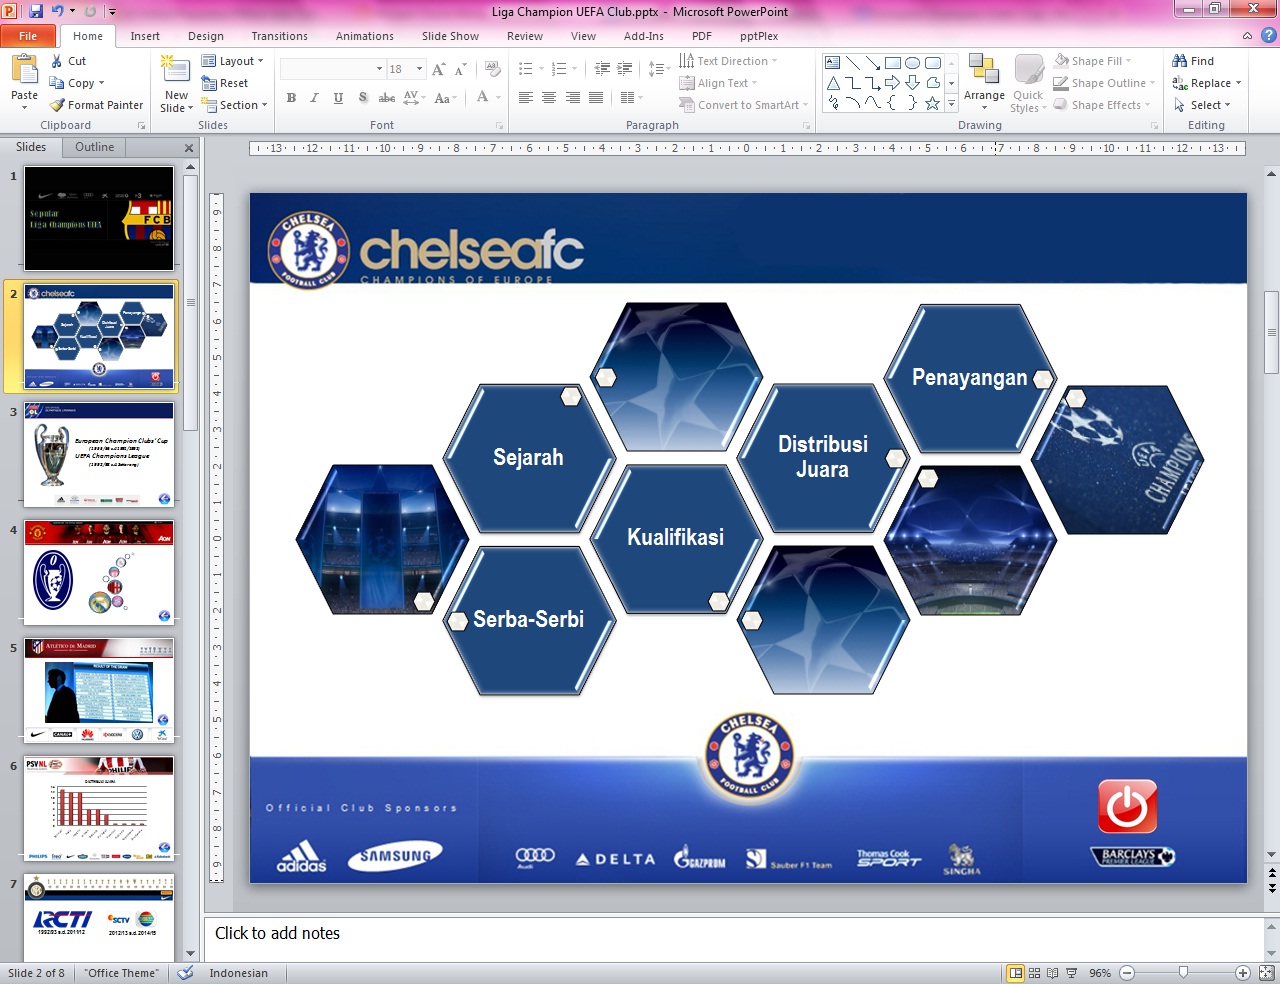
Task: Switch to the Design ribbon tab
Action: pyautogui.click(x=206, y=36)
